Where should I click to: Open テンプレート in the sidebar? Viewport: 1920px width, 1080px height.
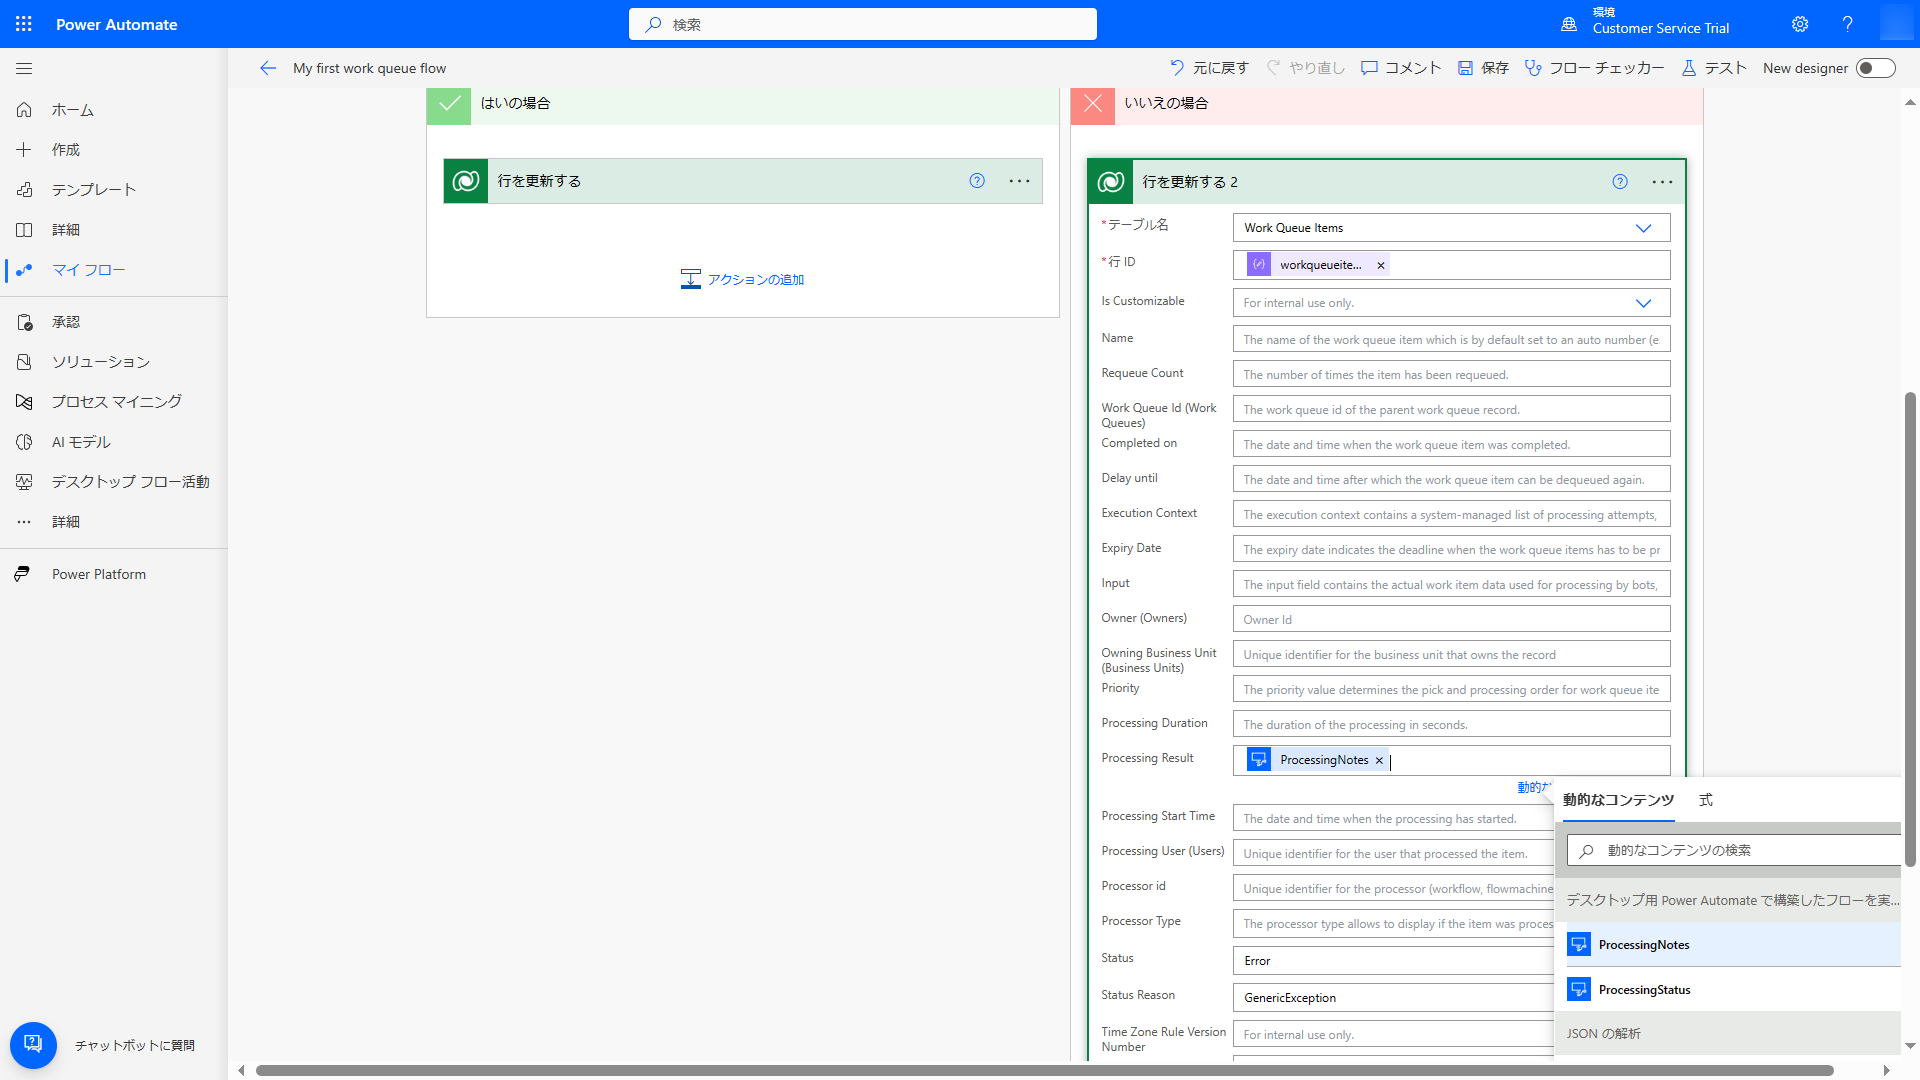point(114,190)
